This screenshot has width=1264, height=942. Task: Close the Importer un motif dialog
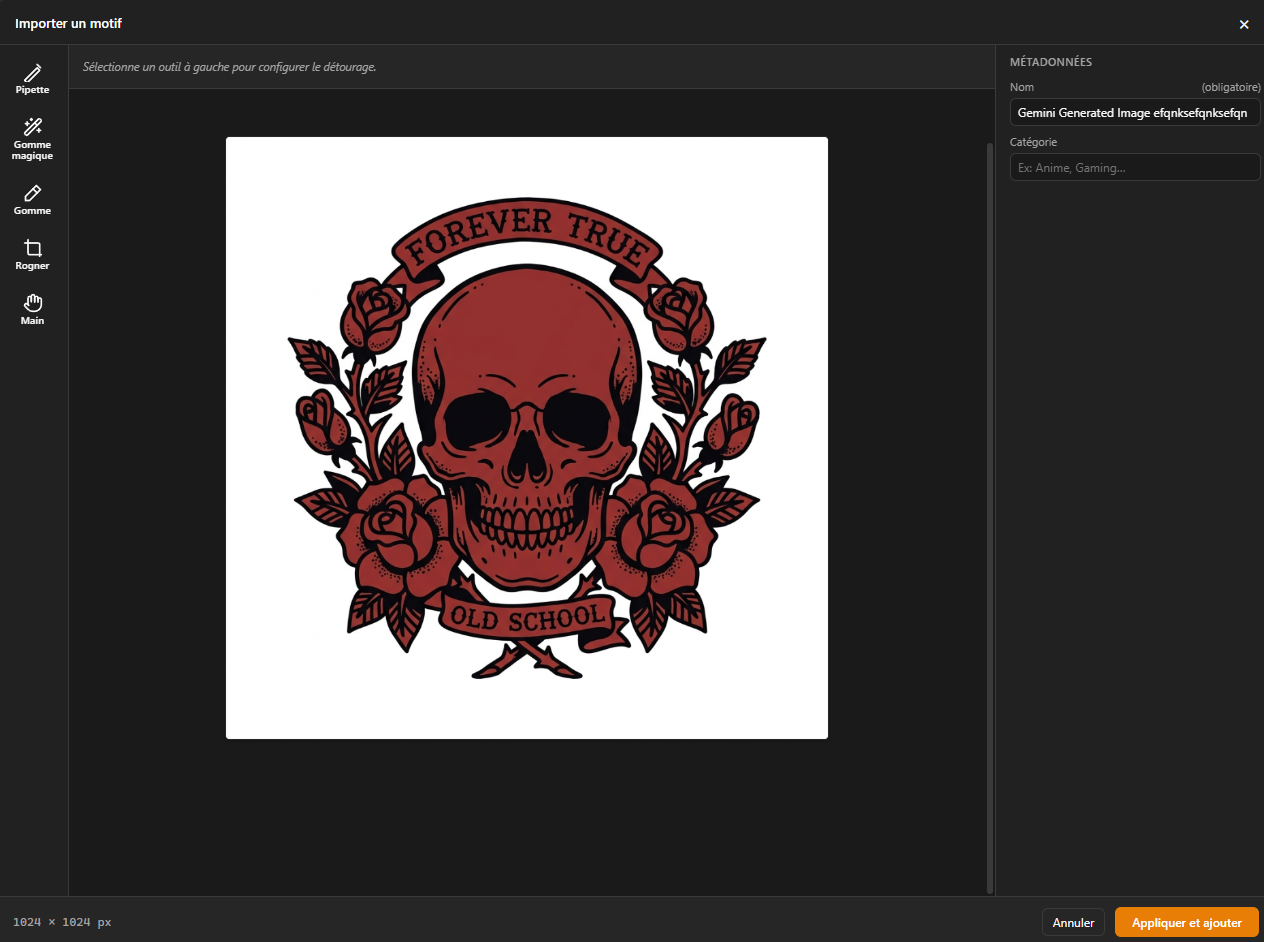click(1244, 24)
